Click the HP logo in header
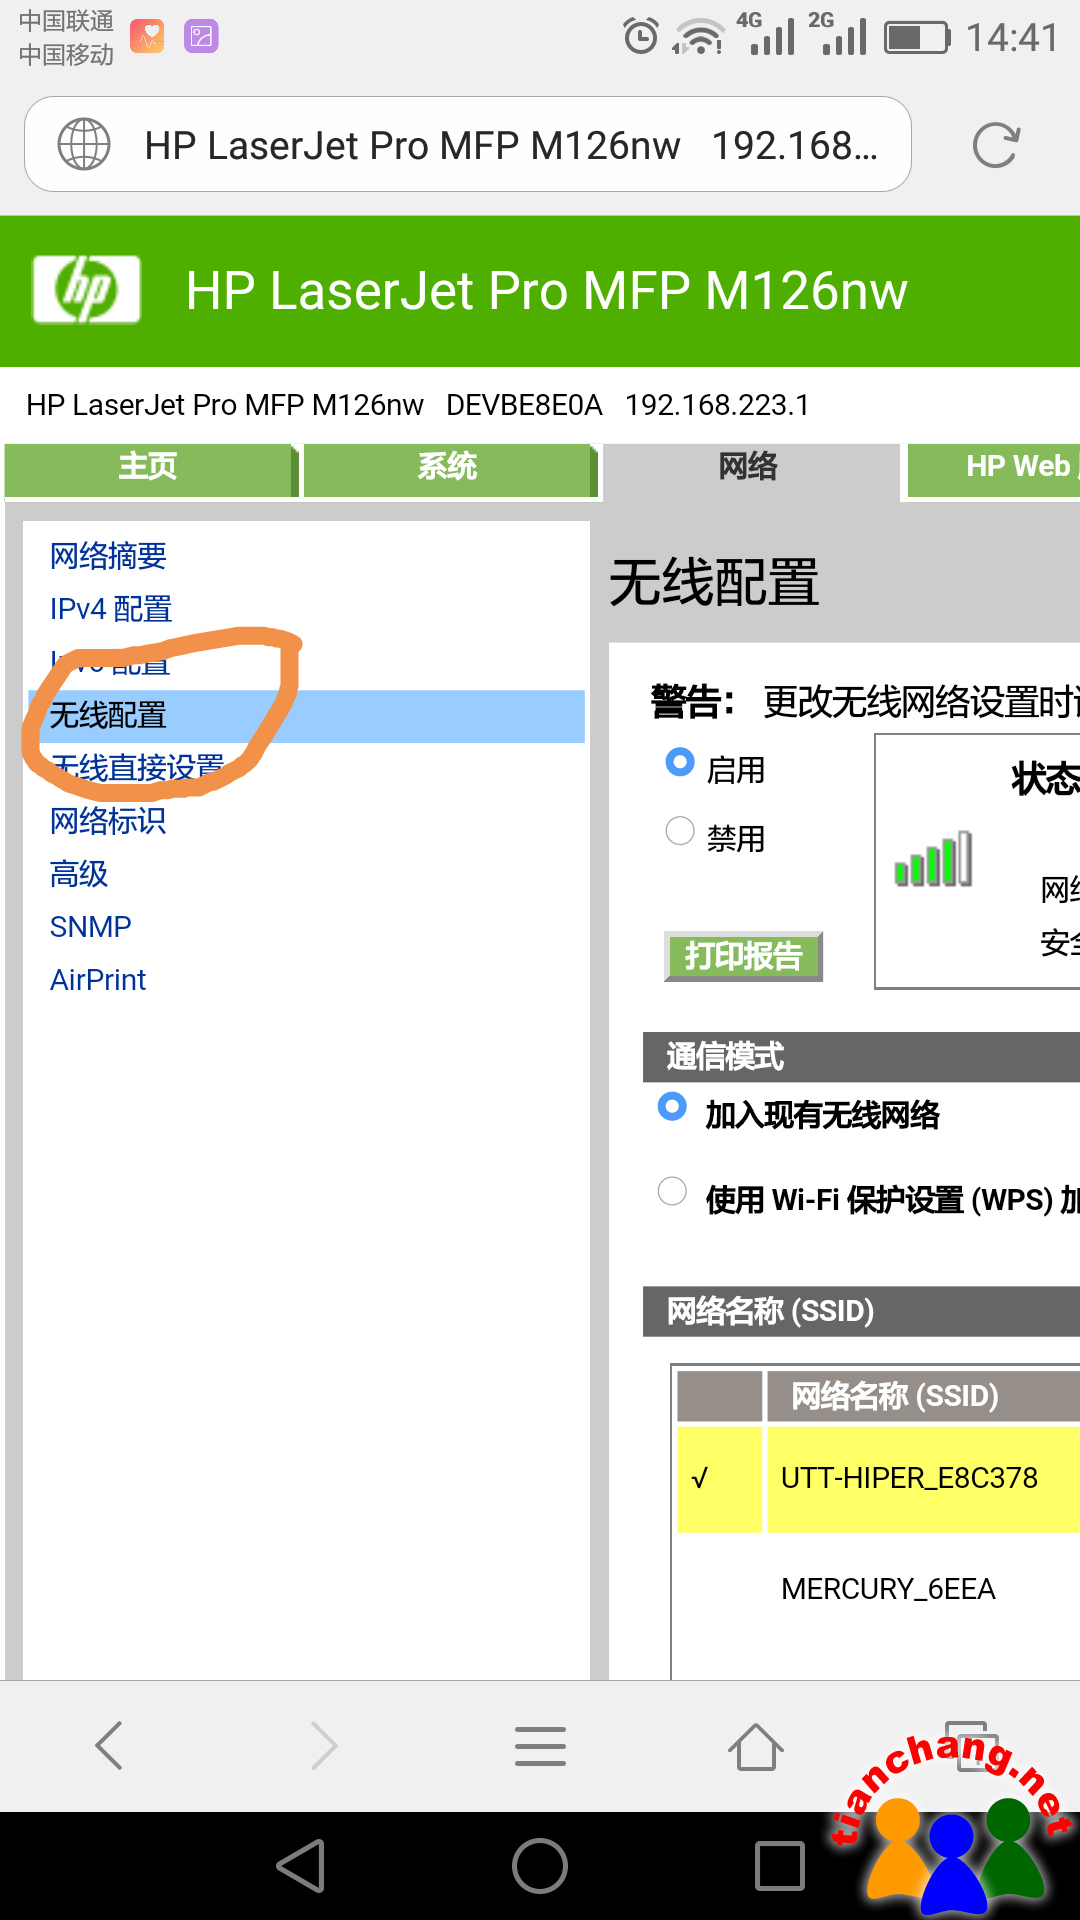This screenshot has height=1920, width=1080. (86, 290)
